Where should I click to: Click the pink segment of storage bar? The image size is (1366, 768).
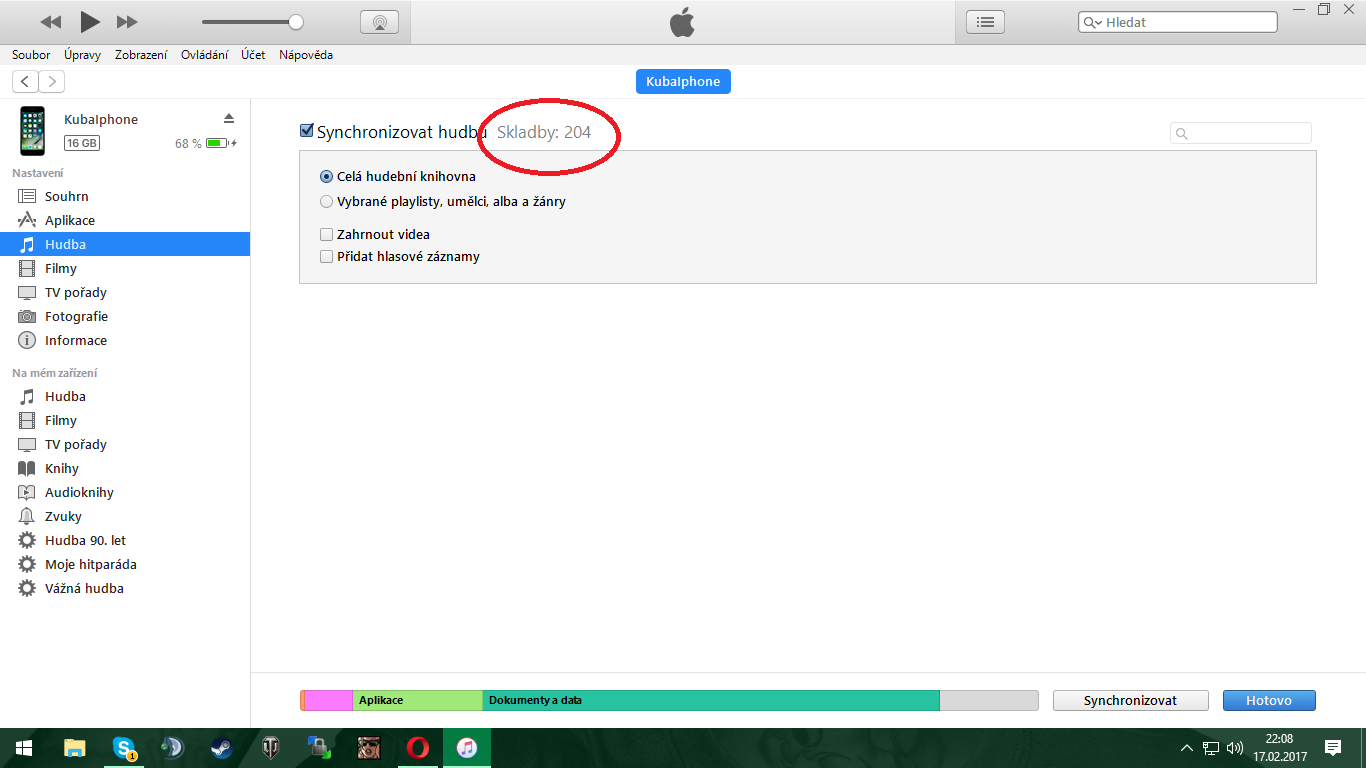point(329,700)
